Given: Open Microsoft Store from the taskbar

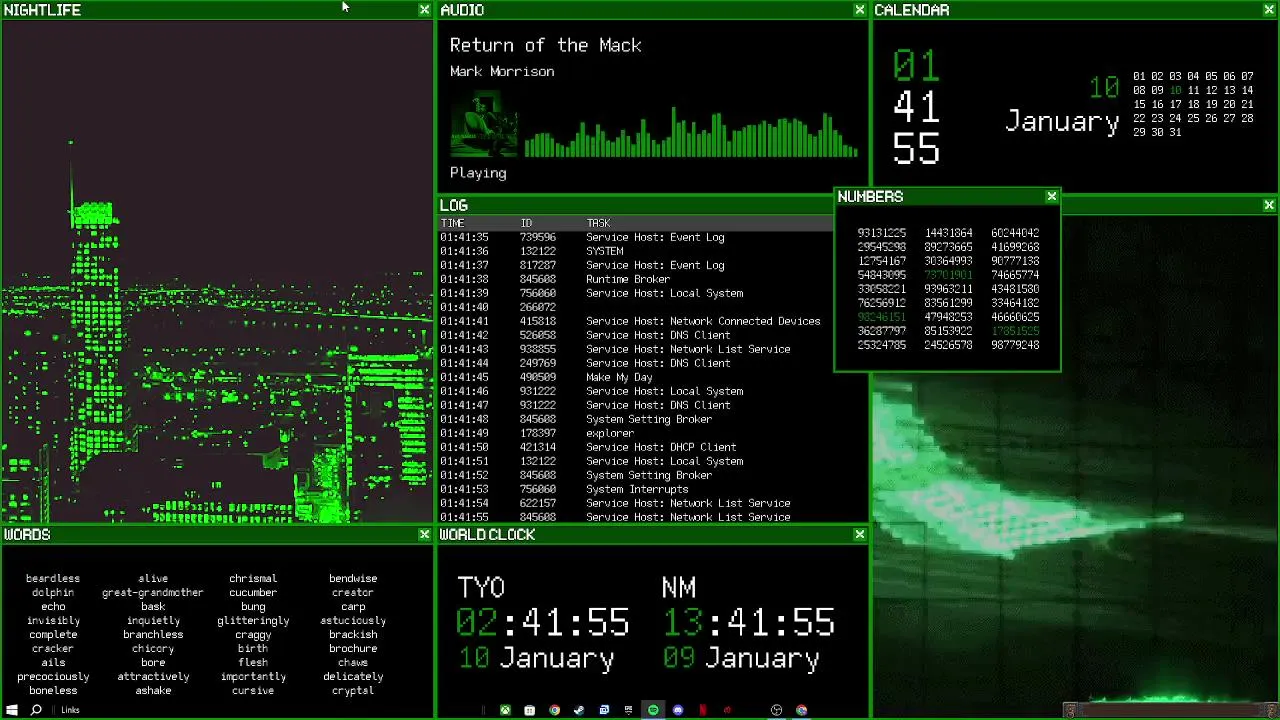Looking at the screenshot, I should pyautogui.click(x=529, y=710).
